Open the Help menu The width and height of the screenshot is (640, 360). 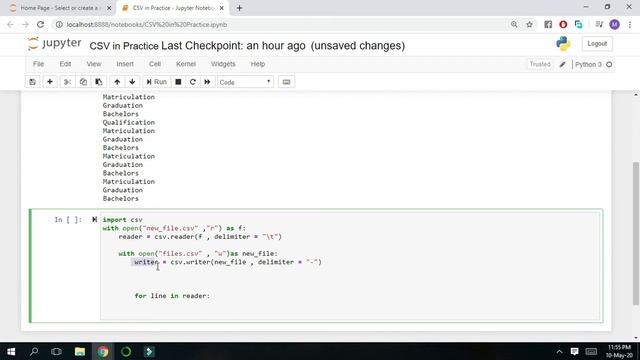click(x=258, y=64)
